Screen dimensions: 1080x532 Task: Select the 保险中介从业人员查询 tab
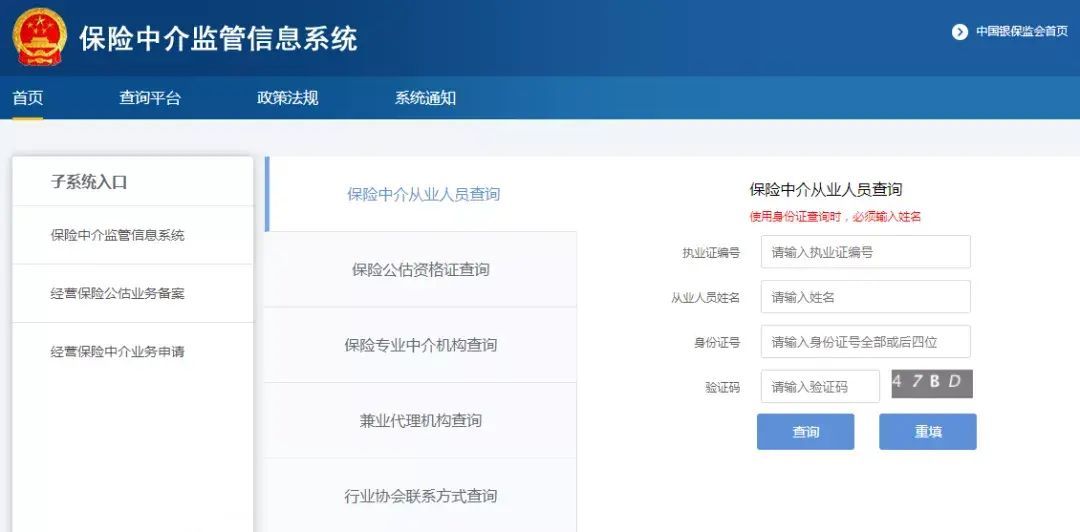coord(422,194)
